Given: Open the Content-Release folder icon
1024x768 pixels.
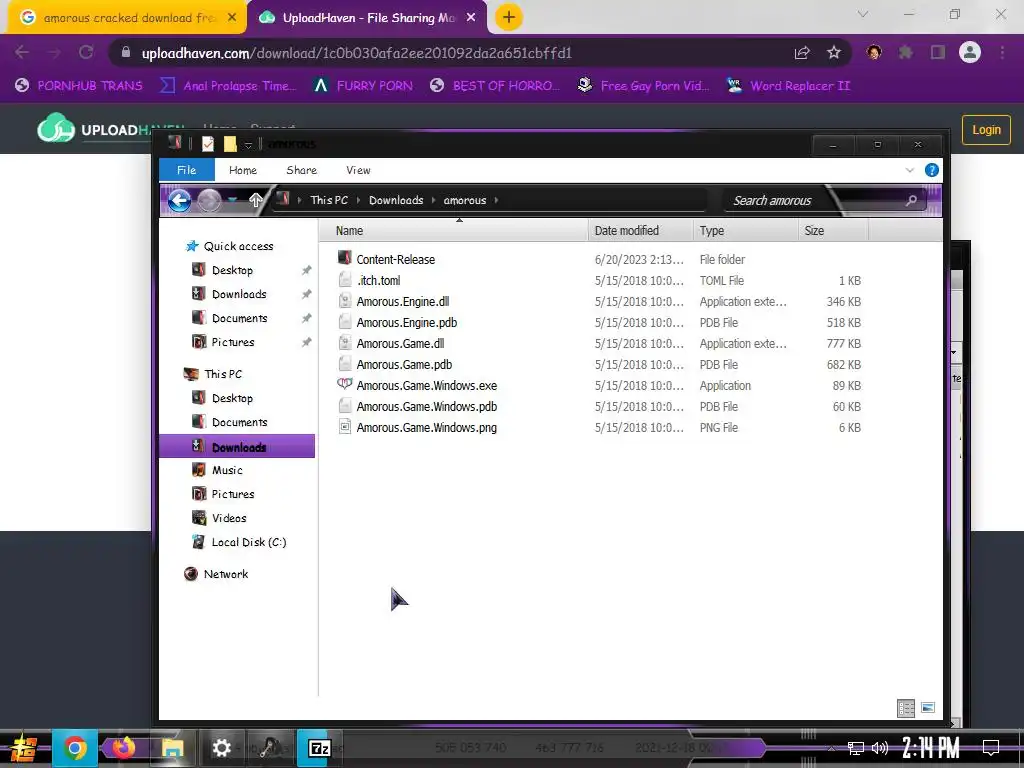Looking at the screenshot, I should [345, 258].
